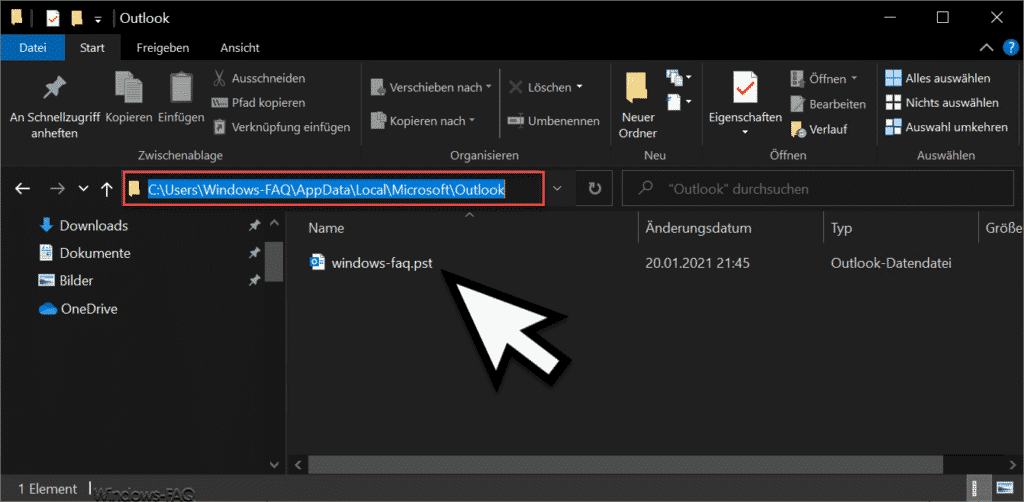Navigate forward with the right arrow
Image resolution: width=1024 pixels, height=502 pixels.
click(57, 189)
